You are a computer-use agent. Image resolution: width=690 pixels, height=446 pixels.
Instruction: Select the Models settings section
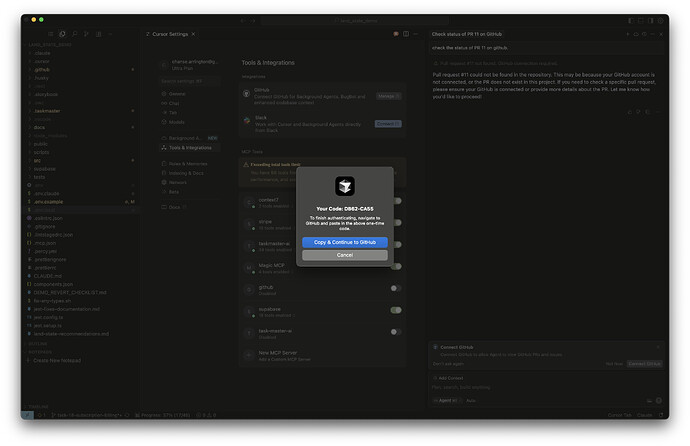190,122
